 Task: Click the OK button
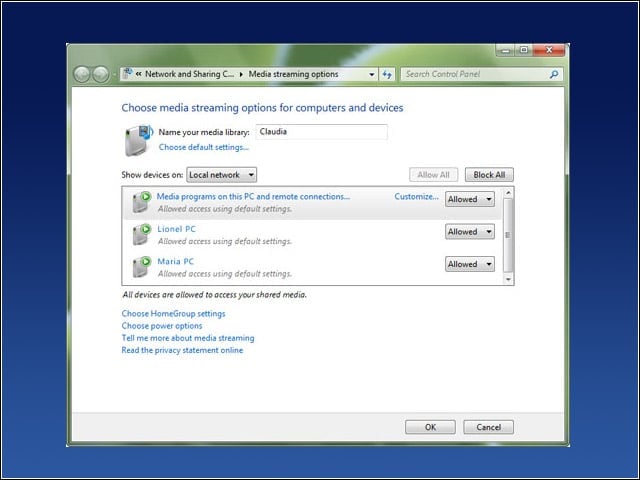click(430, 427)
